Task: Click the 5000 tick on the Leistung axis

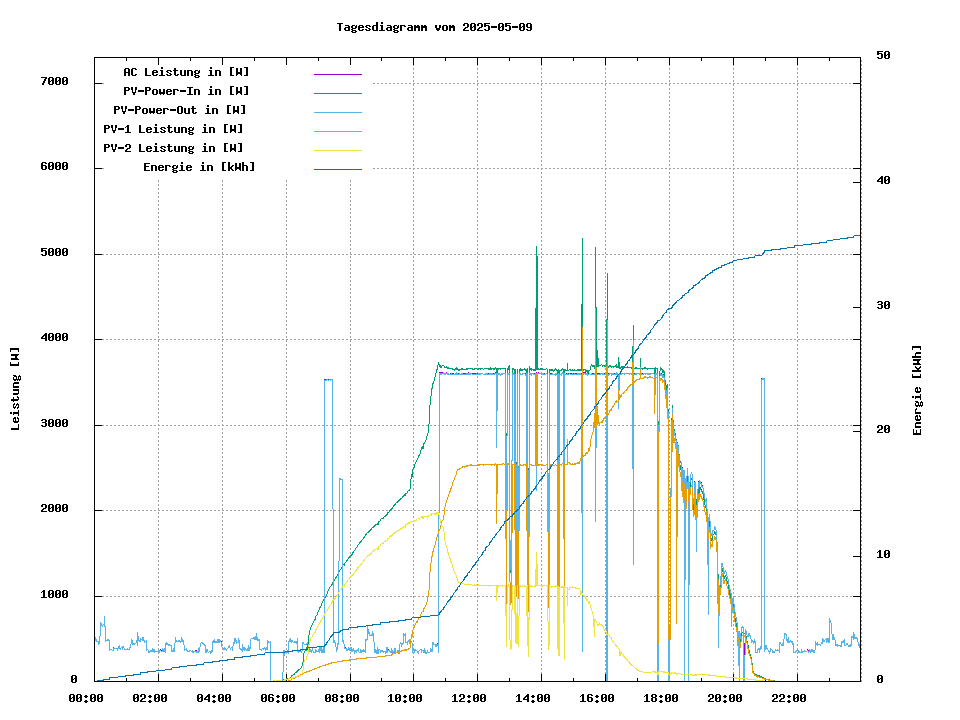Action: pyautogui.click(x=52, y=253)
